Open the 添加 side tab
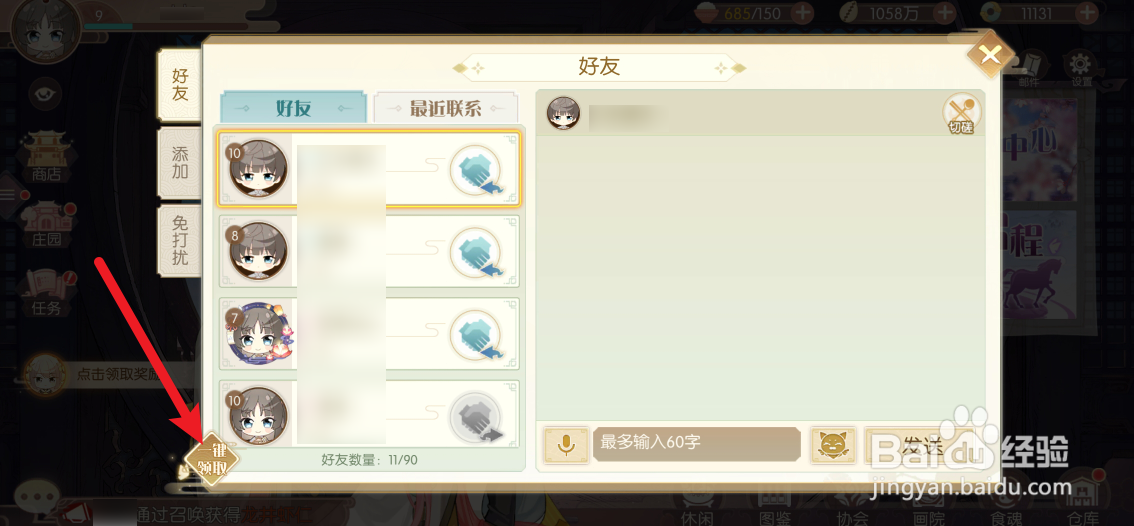This screenshot has height=526, width=1134. coord(180,163)
